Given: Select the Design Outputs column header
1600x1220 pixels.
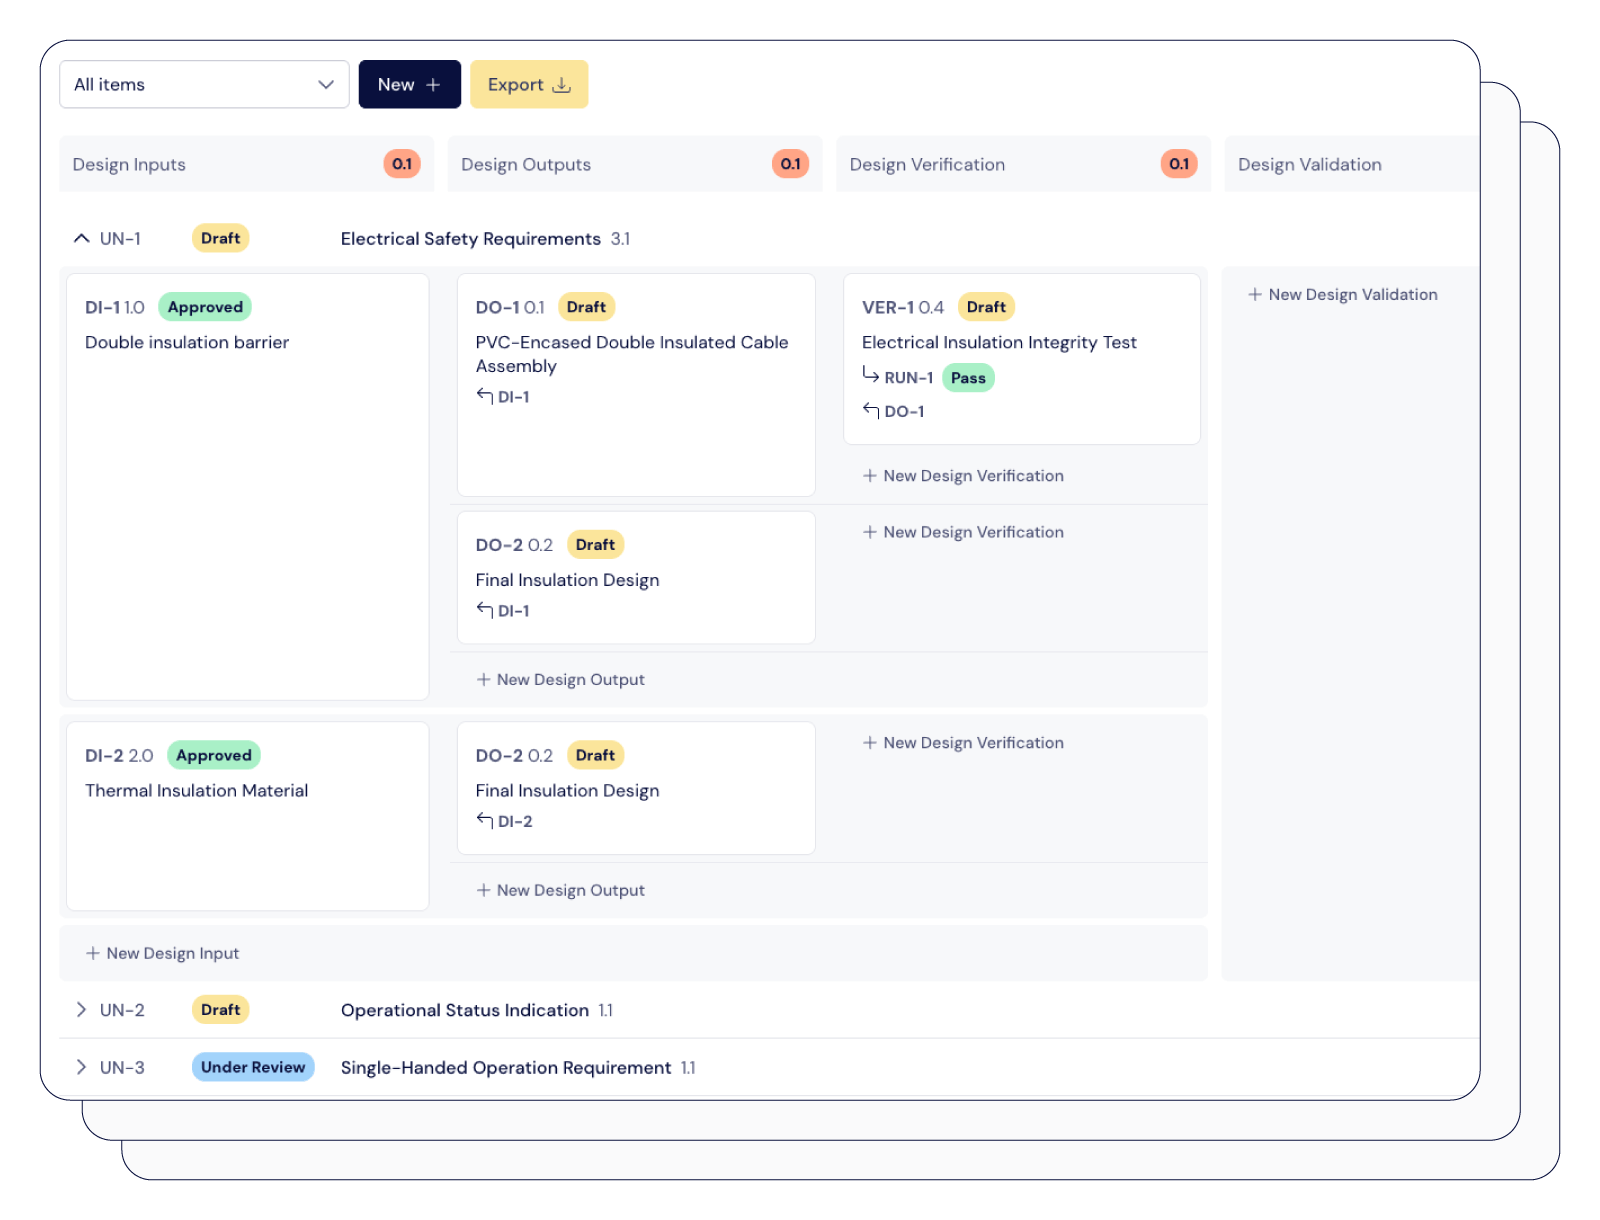Looking at the screenshot, I should [526, 164].
